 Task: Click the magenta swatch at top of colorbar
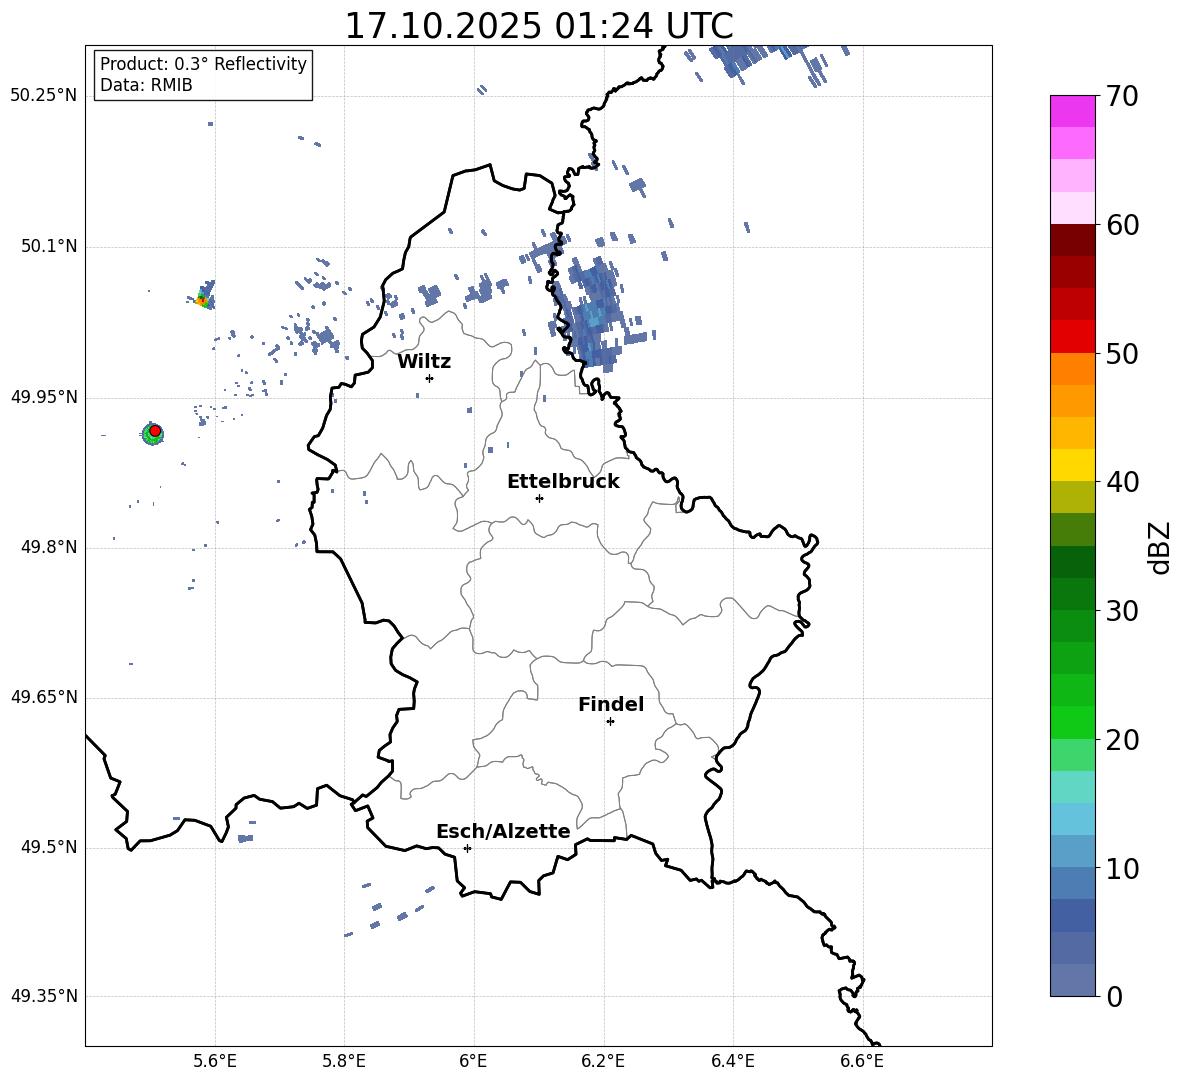[1072, 111]
